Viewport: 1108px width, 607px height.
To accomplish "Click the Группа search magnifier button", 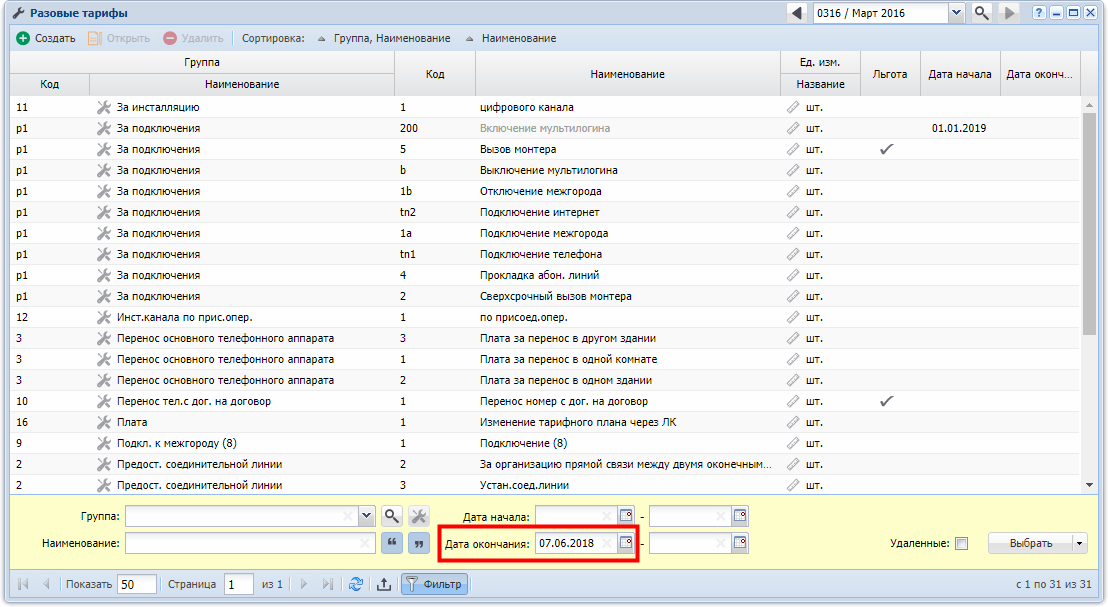I will pos(391,516).
